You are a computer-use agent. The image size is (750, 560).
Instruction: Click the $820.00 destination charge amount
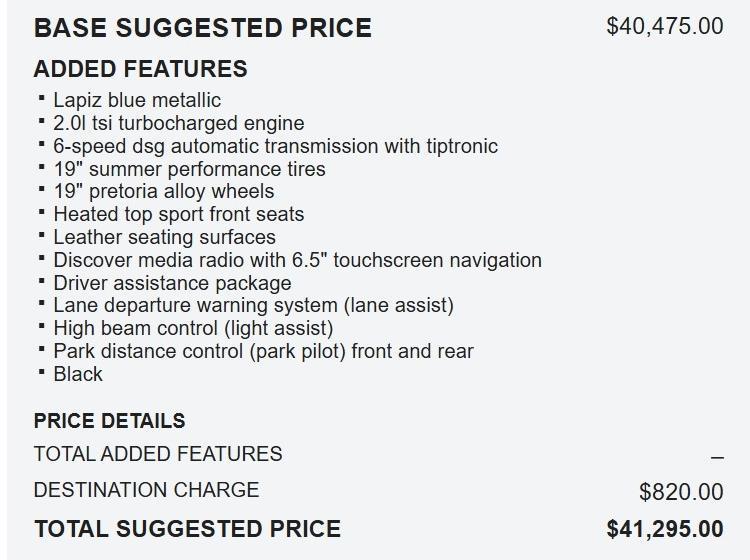[680, 492]
